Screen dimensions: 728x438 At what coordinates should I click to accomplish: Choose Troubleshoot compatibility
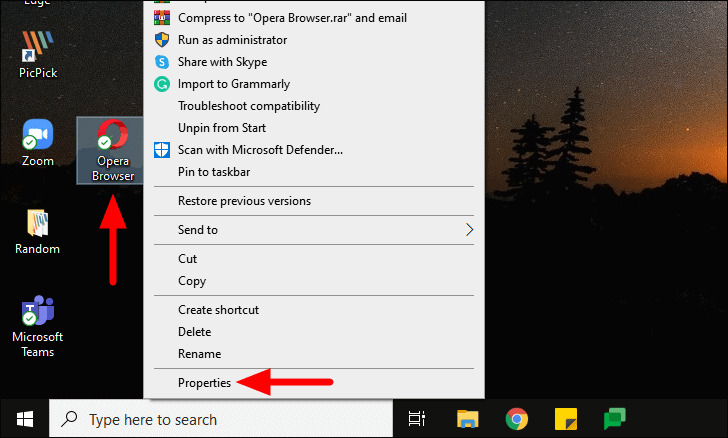[x=314, y=106]
